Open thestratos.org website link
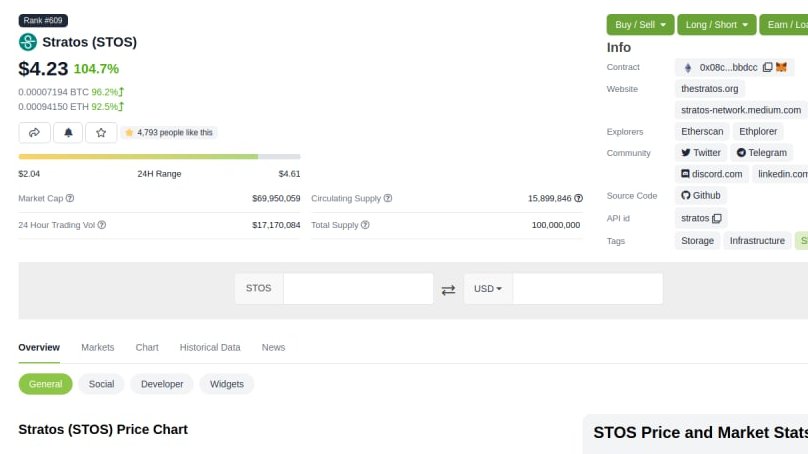This screenshot has width=808, height=454. (710, 89)
